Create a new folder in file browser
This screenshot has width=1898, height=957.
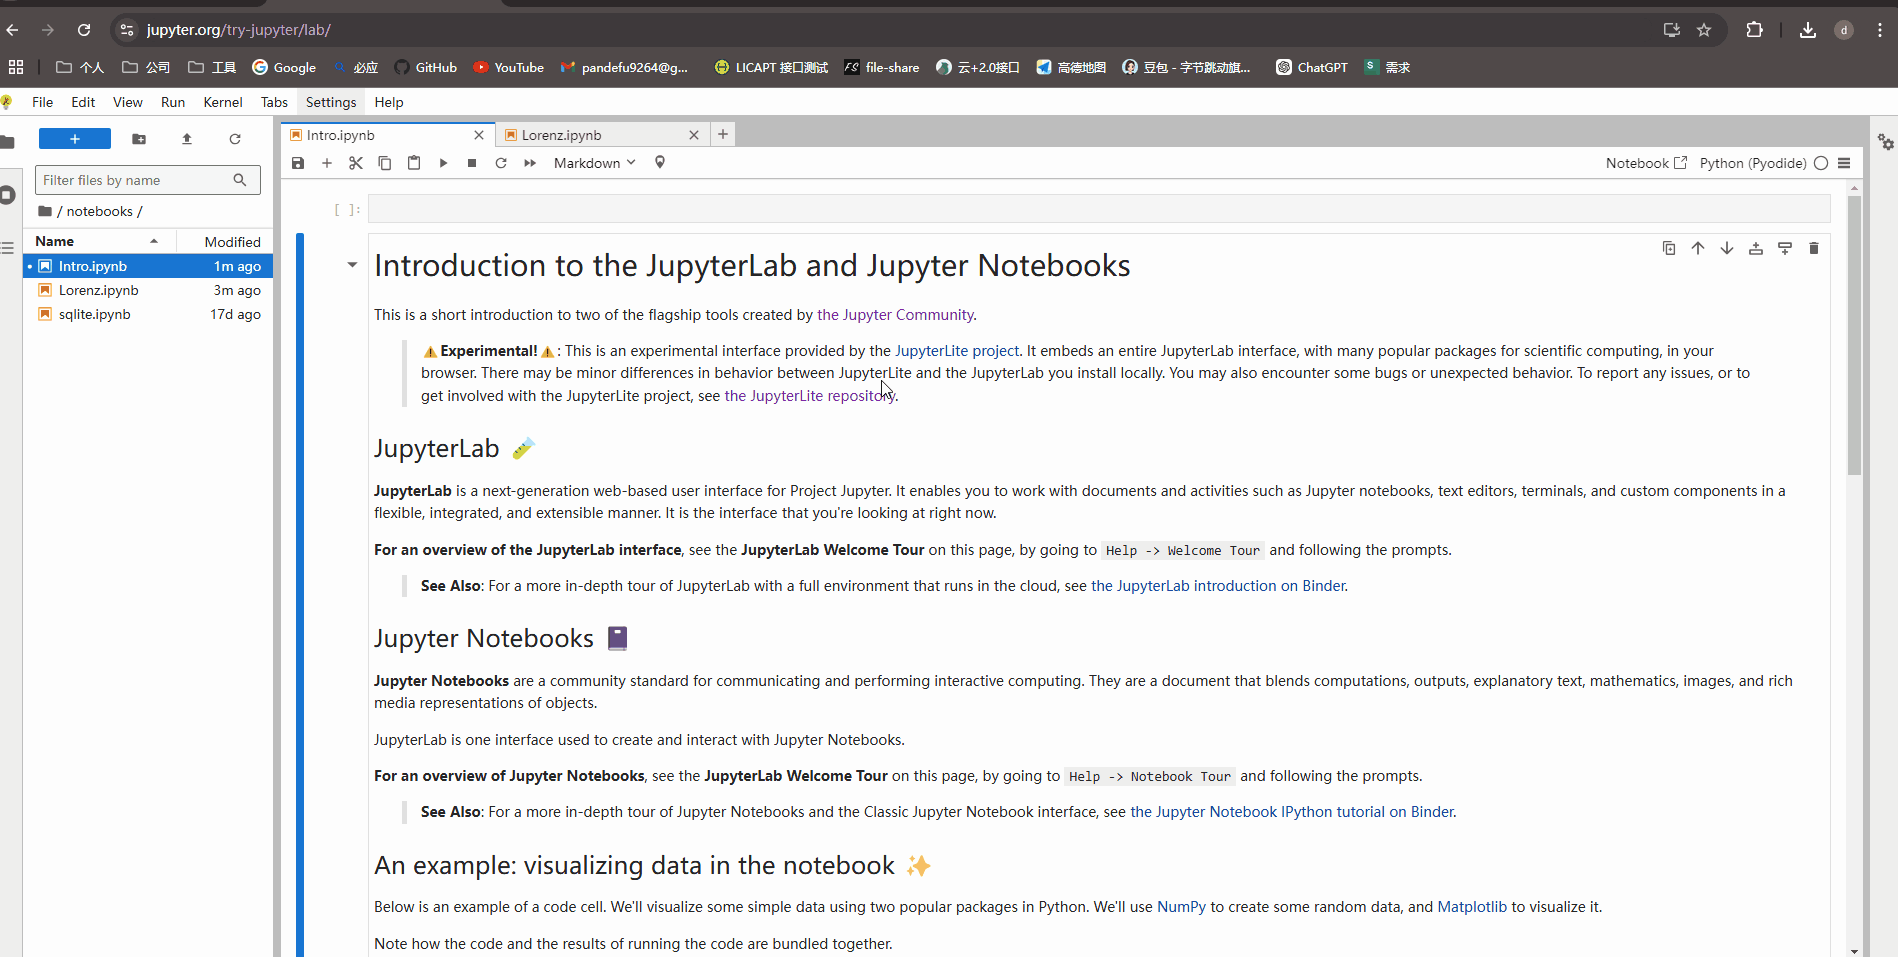(139, 139)
